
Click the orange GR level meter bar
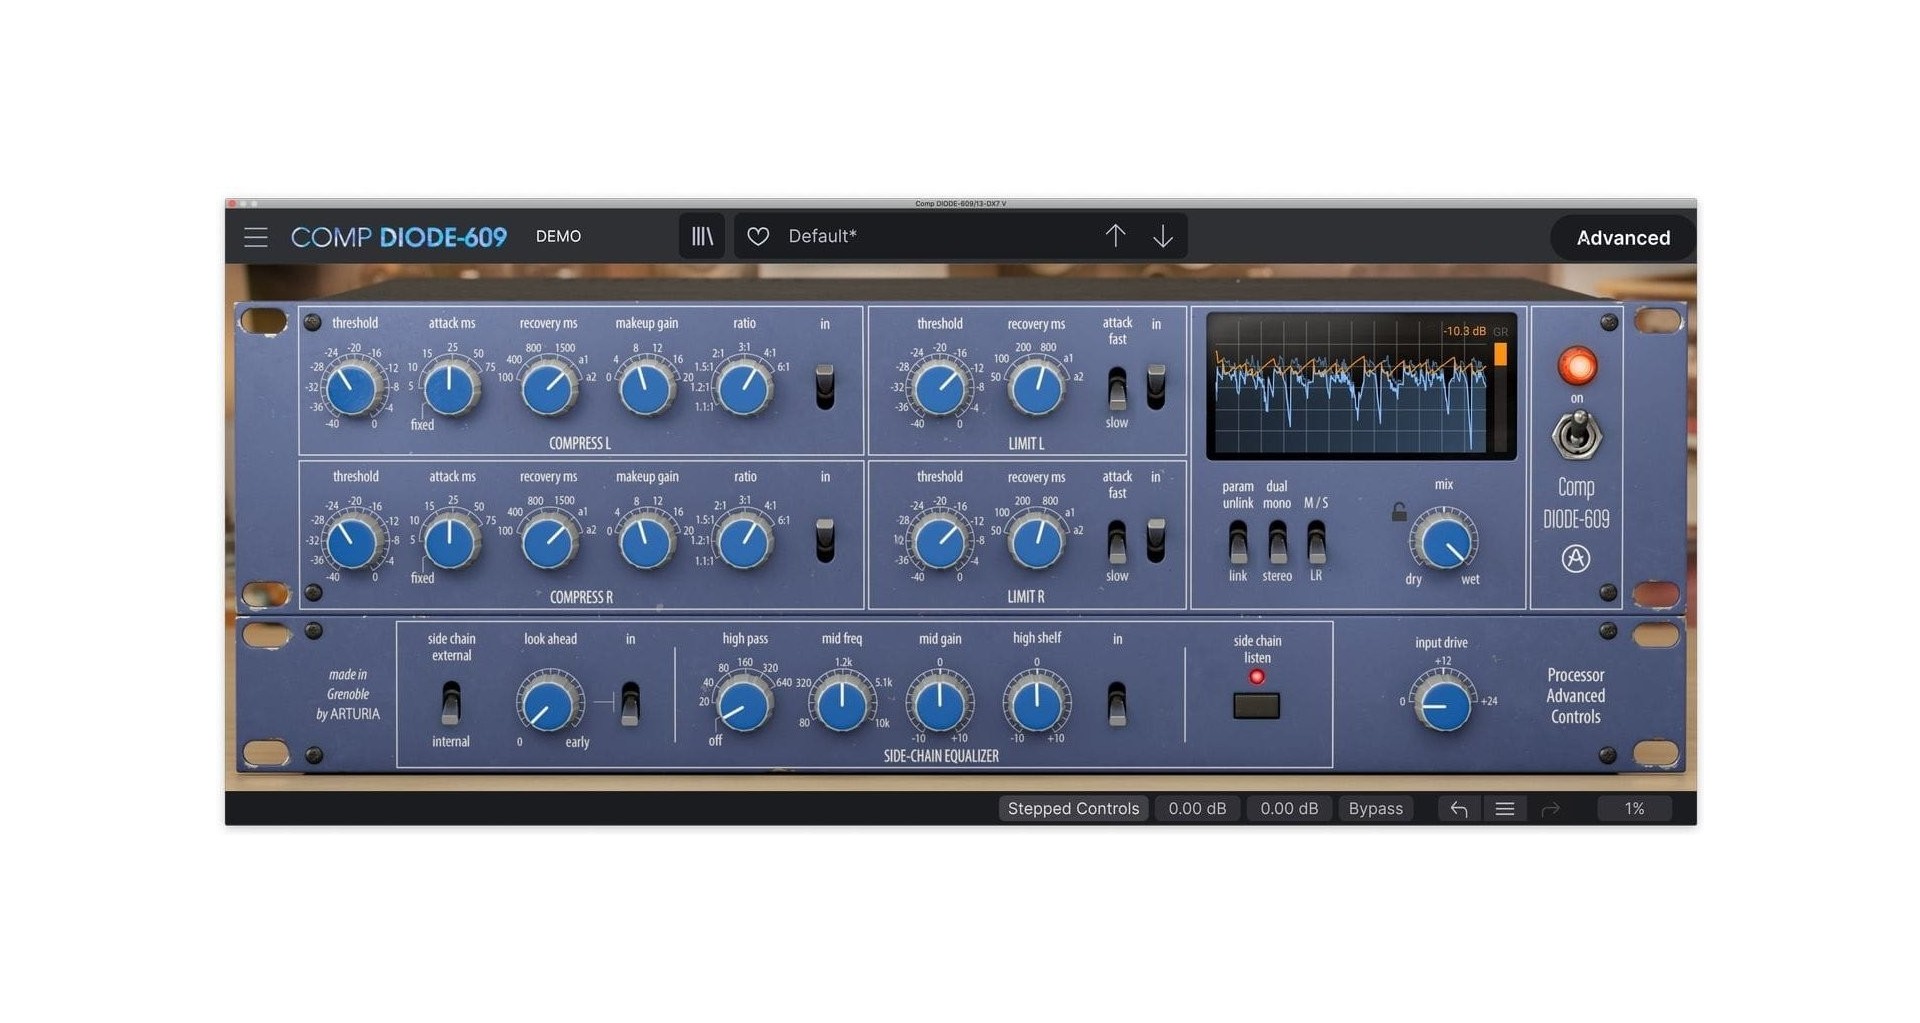(x=1500, y=354)
